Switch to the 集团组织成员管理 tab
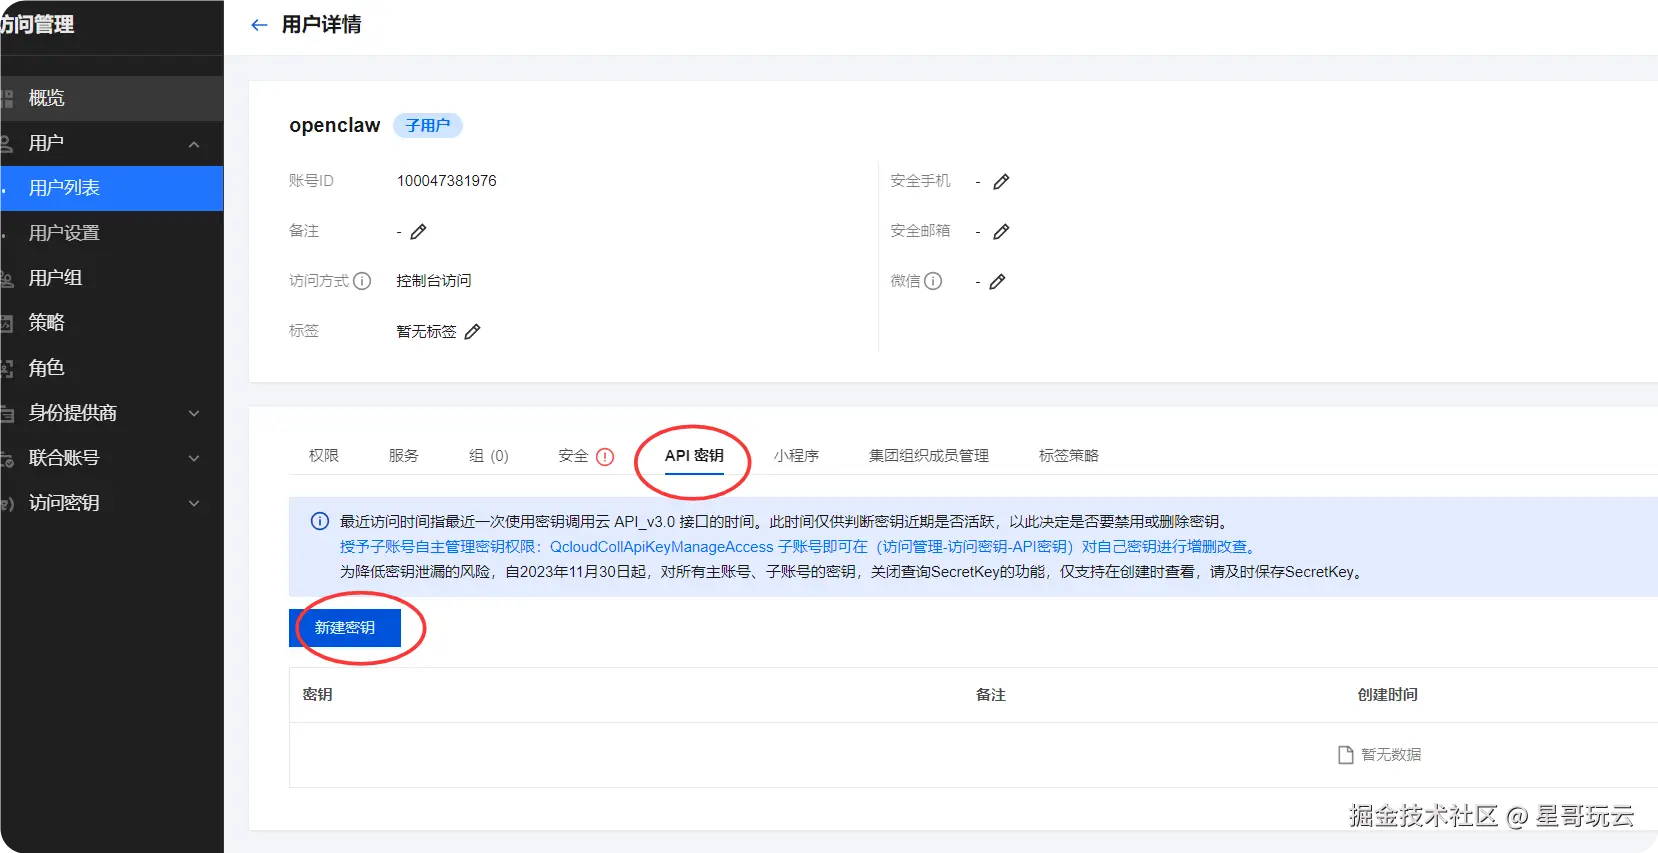This screenshot has width=1658, height=853. click(929, 456)
